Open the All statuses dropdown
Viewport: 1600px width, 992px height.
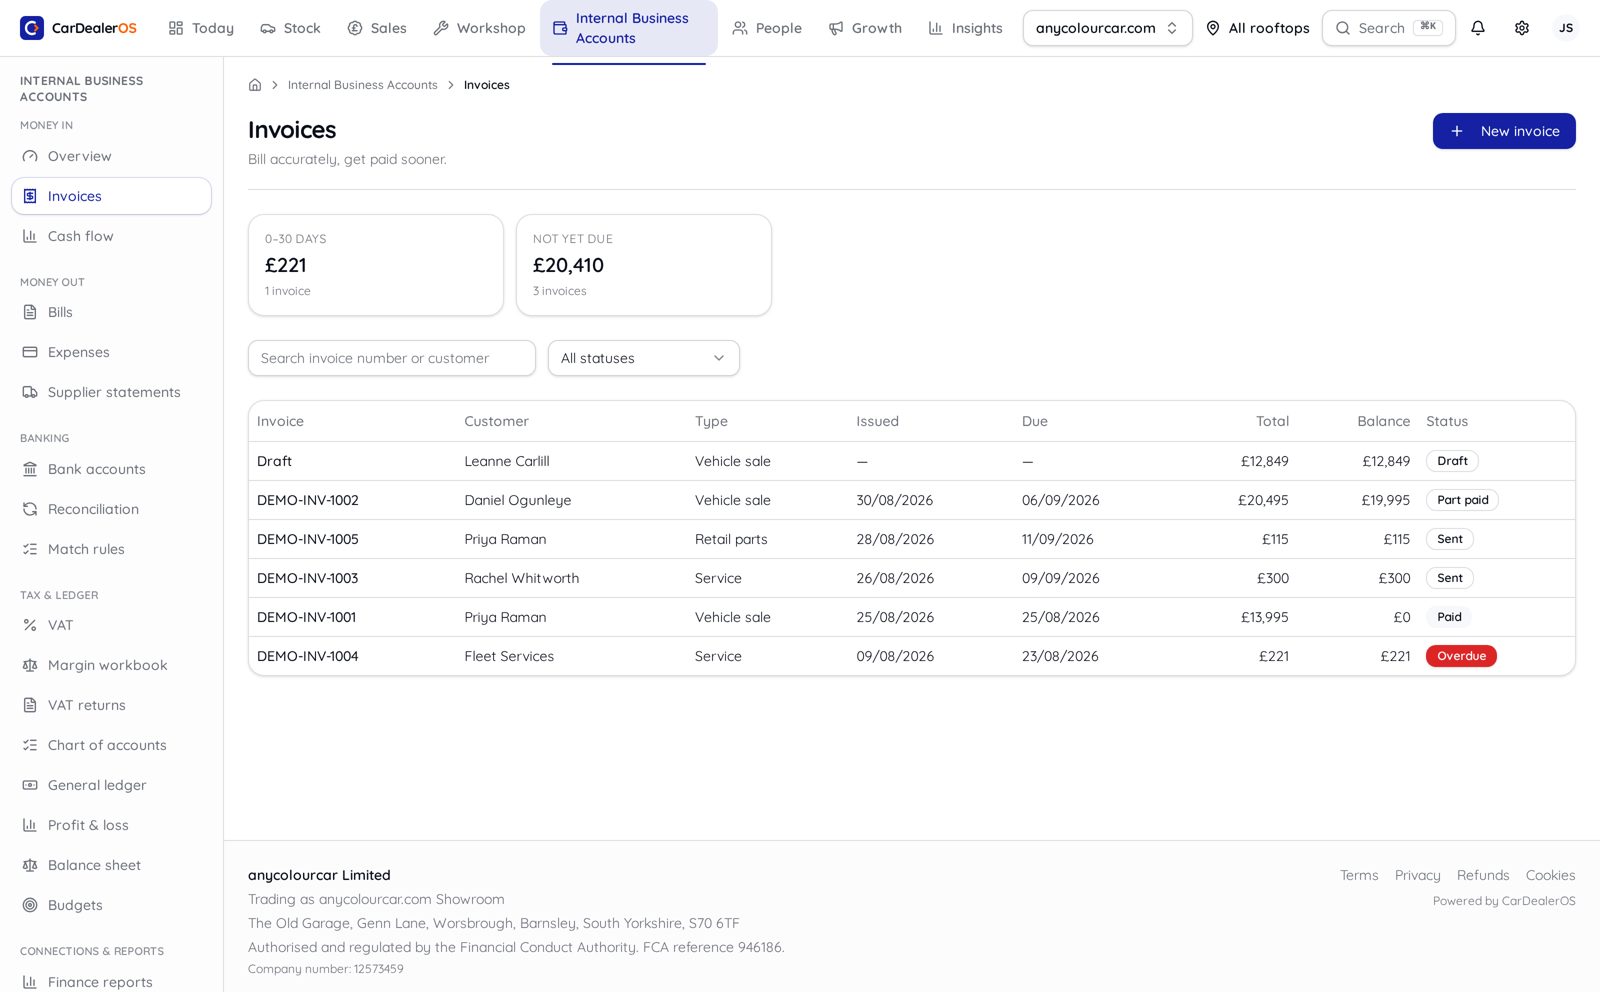[x=644, y=358]
